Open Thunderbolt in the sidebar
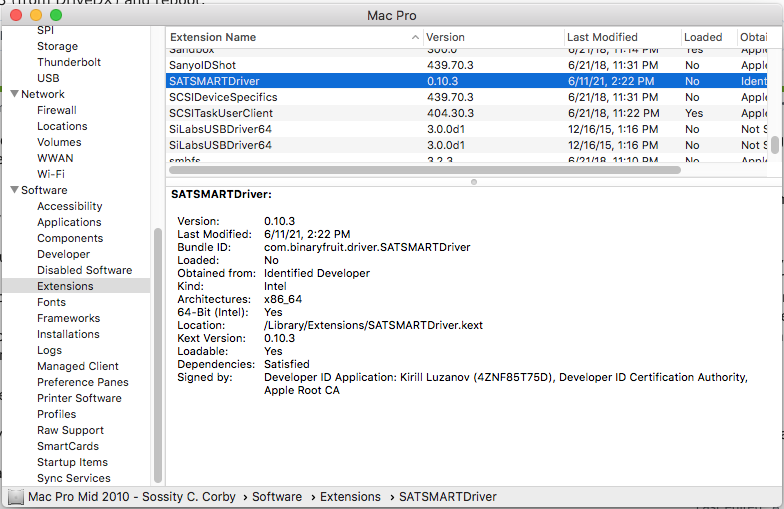The width and height of the screenshot is (784, 509). pyautogui.click(x=69, y=62)
